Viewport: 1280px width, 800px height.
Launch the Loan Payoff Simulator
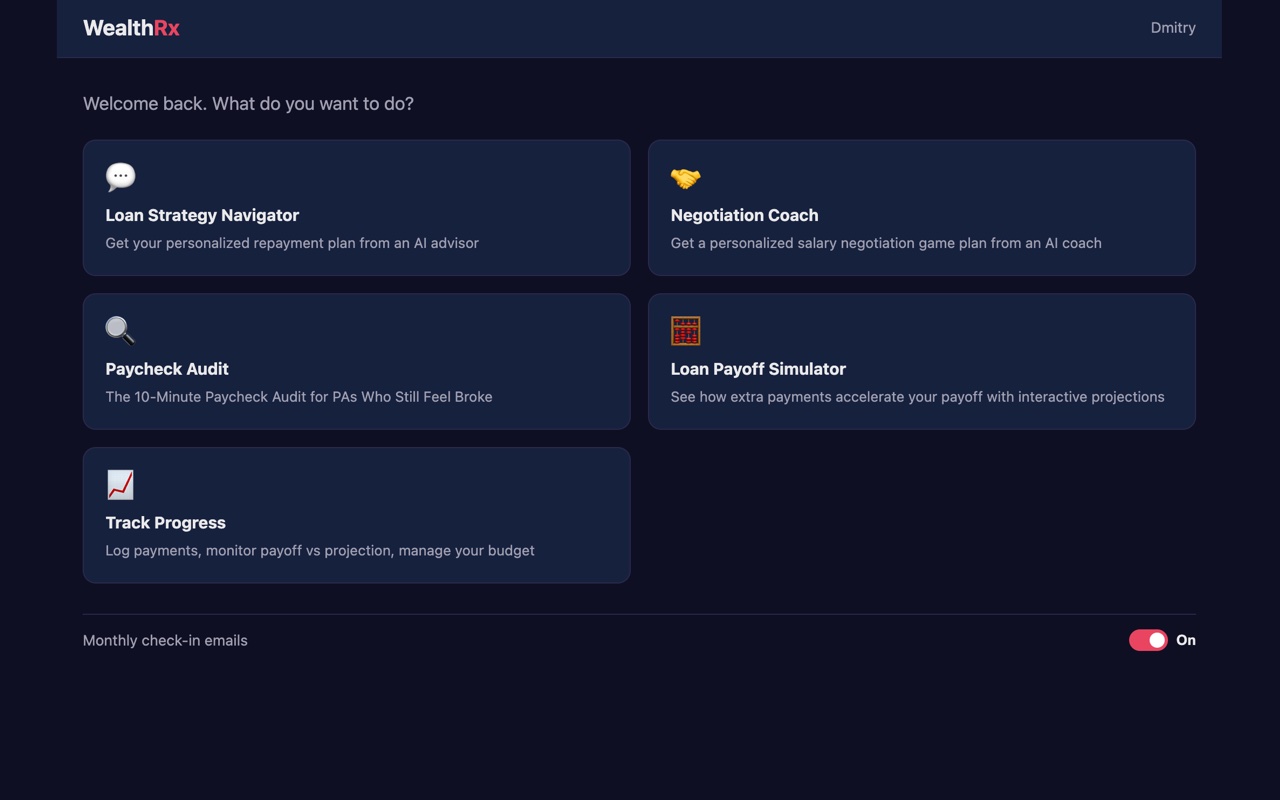(x=921, y=362)
